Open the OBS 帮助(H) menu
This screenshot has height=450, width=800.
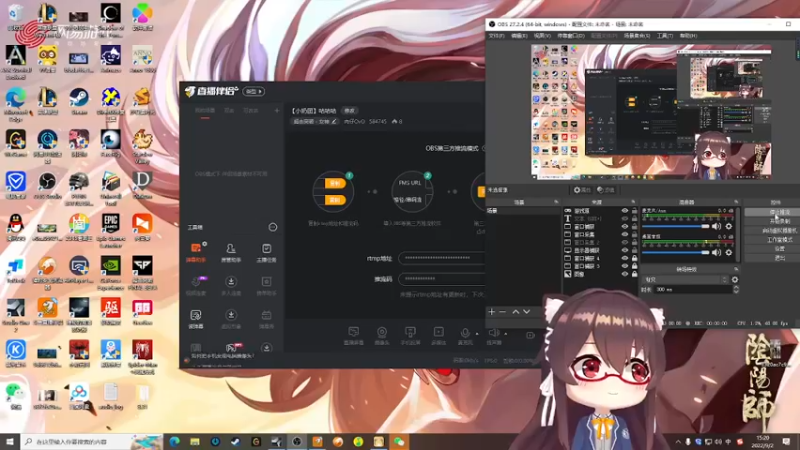pyautogui.click(x=688, y=36)
